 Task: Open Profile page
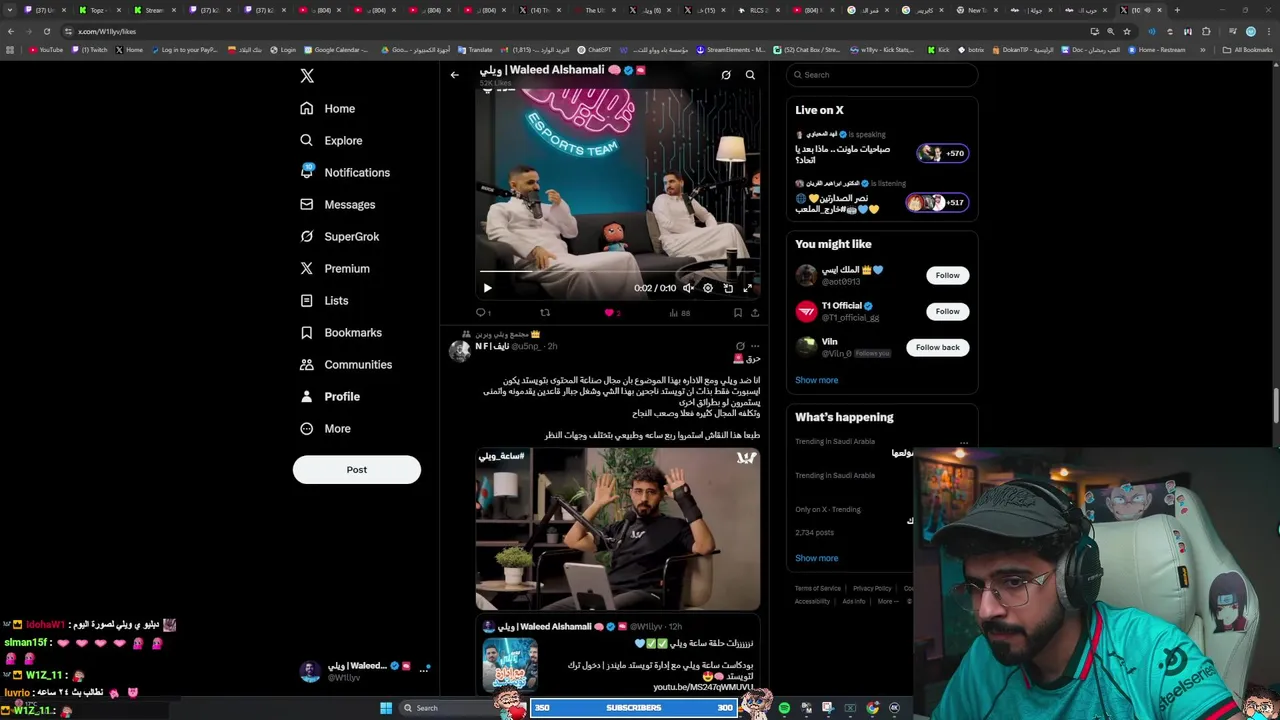coord(330,396)
